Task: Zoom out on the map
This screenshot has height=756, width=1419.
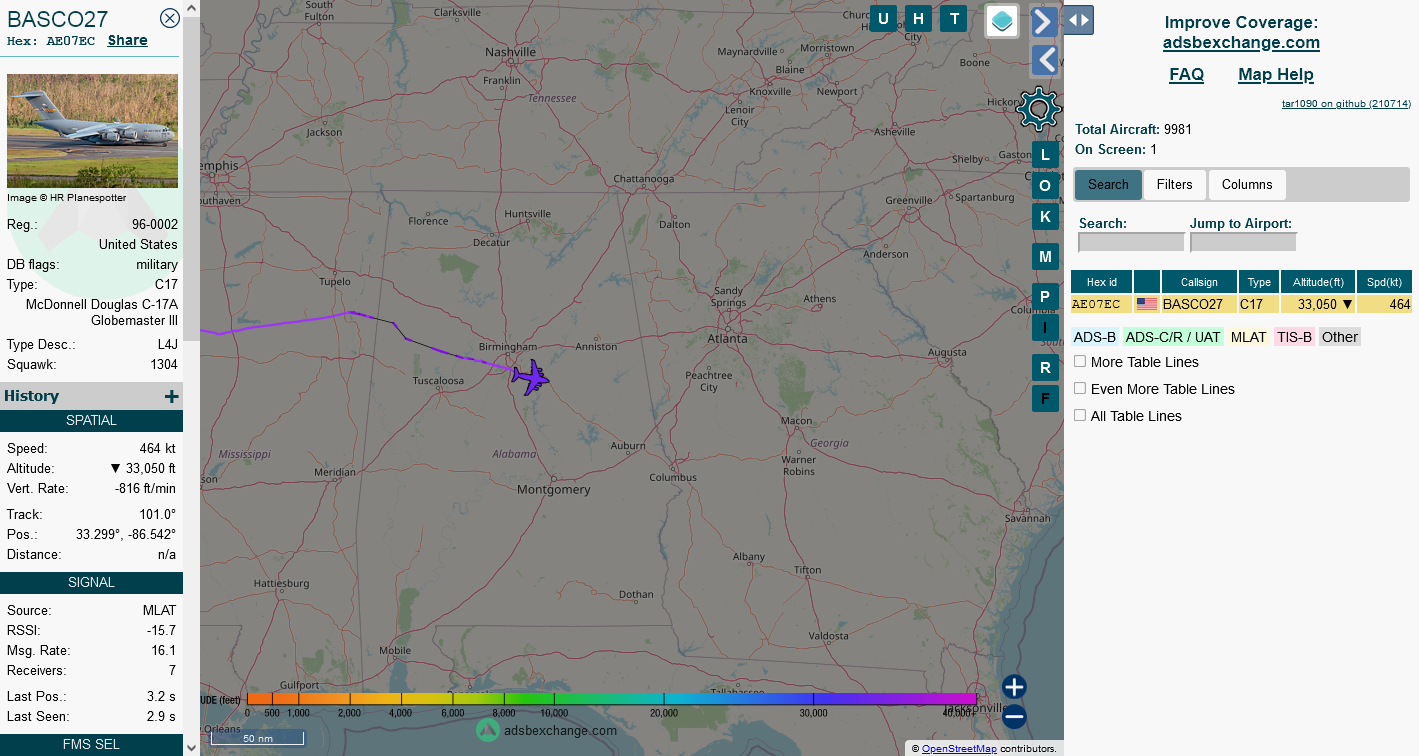Action: point(1014,716)
